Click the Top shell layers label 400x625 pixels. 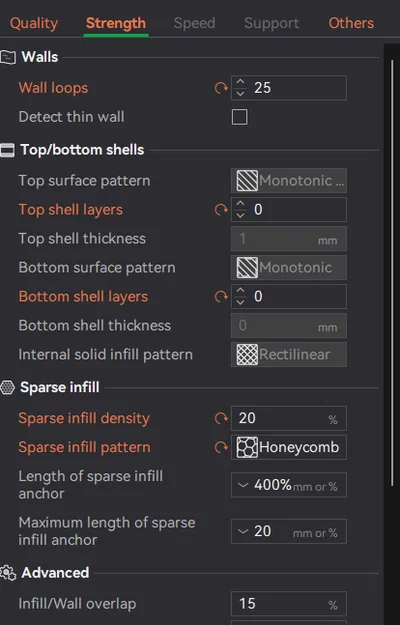(71, 210)
